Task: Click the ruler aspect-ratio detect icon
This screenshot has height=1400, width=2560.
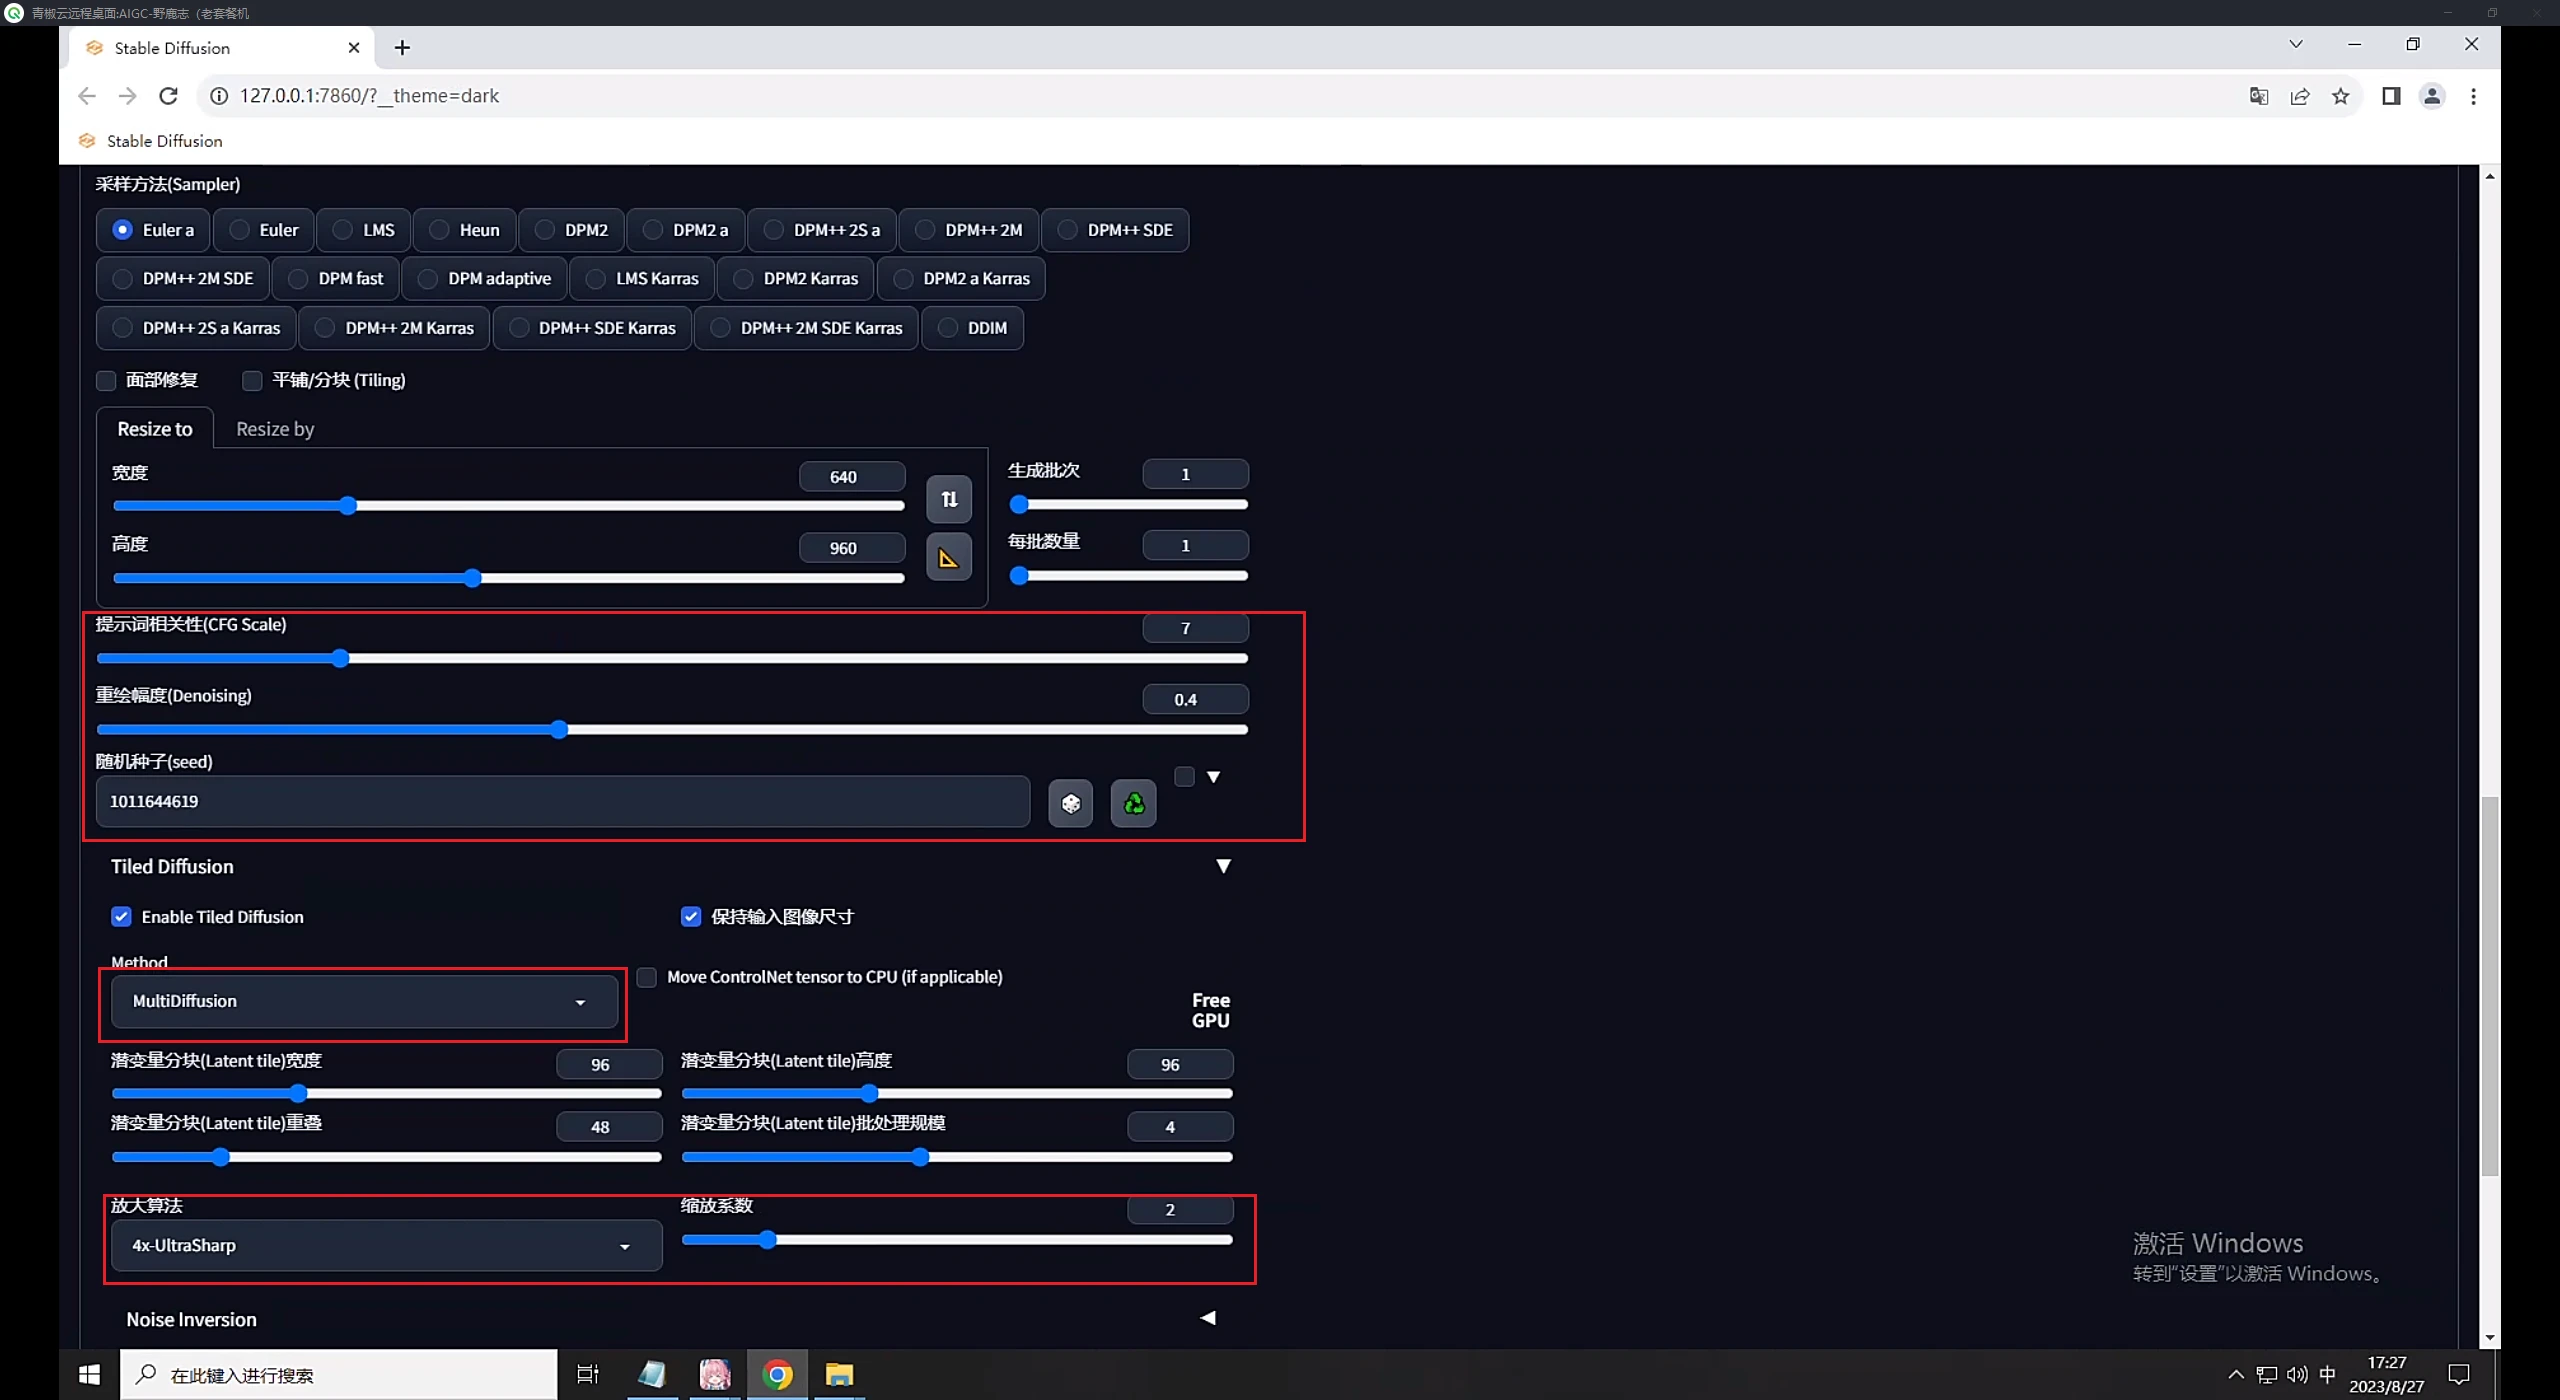Action: 948,558
